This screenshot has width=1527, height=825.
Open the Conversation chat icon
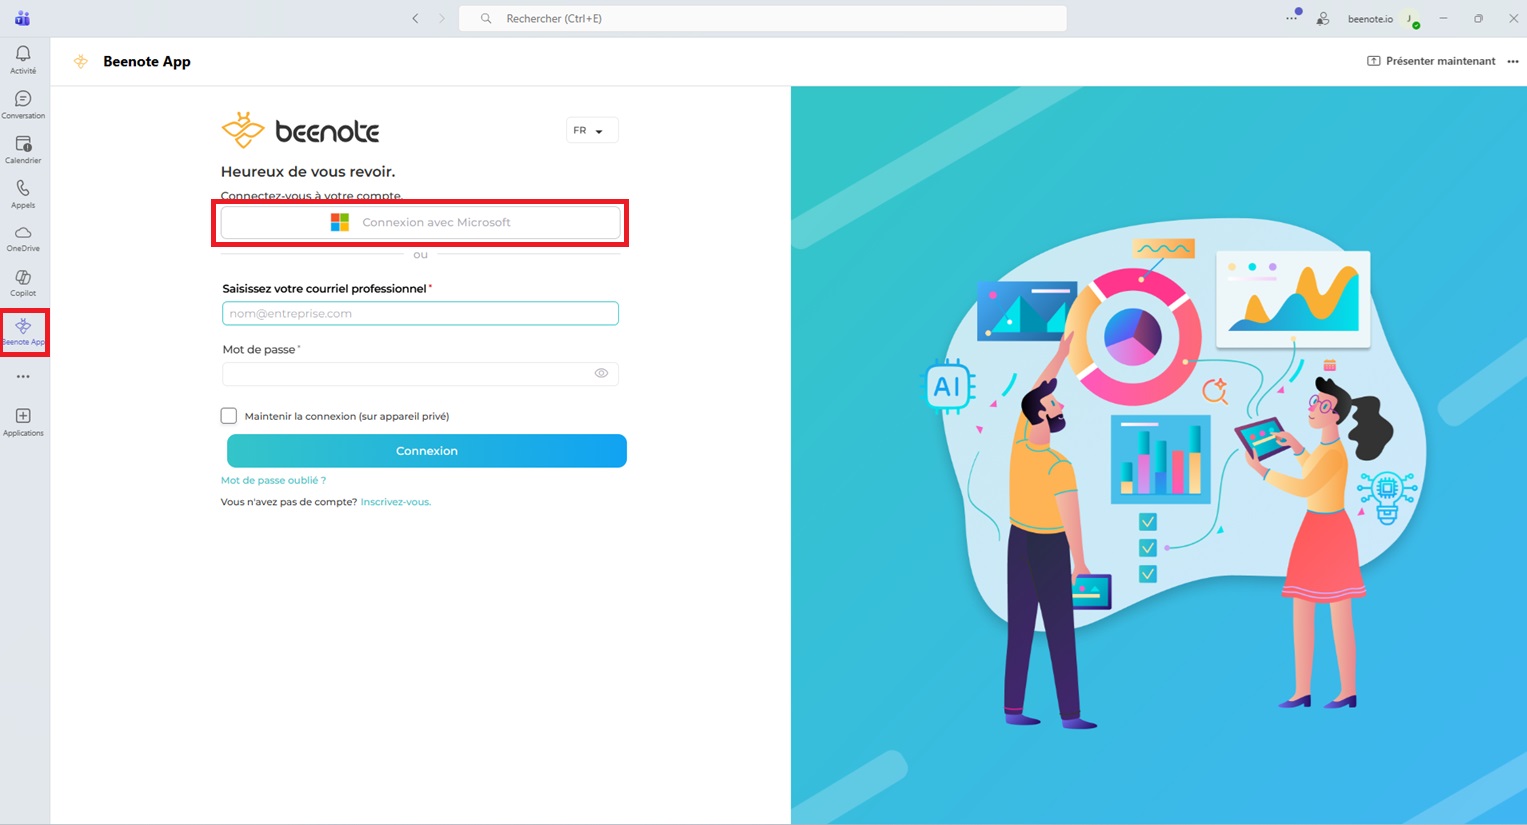pos(23,104)
